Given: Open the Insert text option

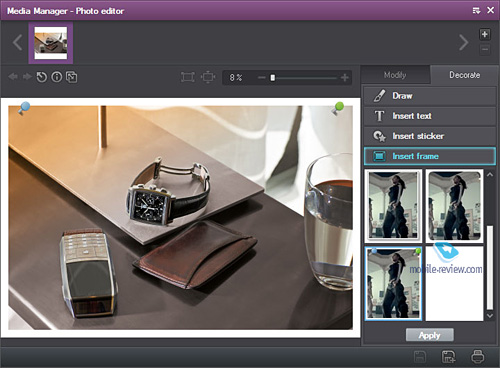Looking at the screenshot, I should (430, 116).
